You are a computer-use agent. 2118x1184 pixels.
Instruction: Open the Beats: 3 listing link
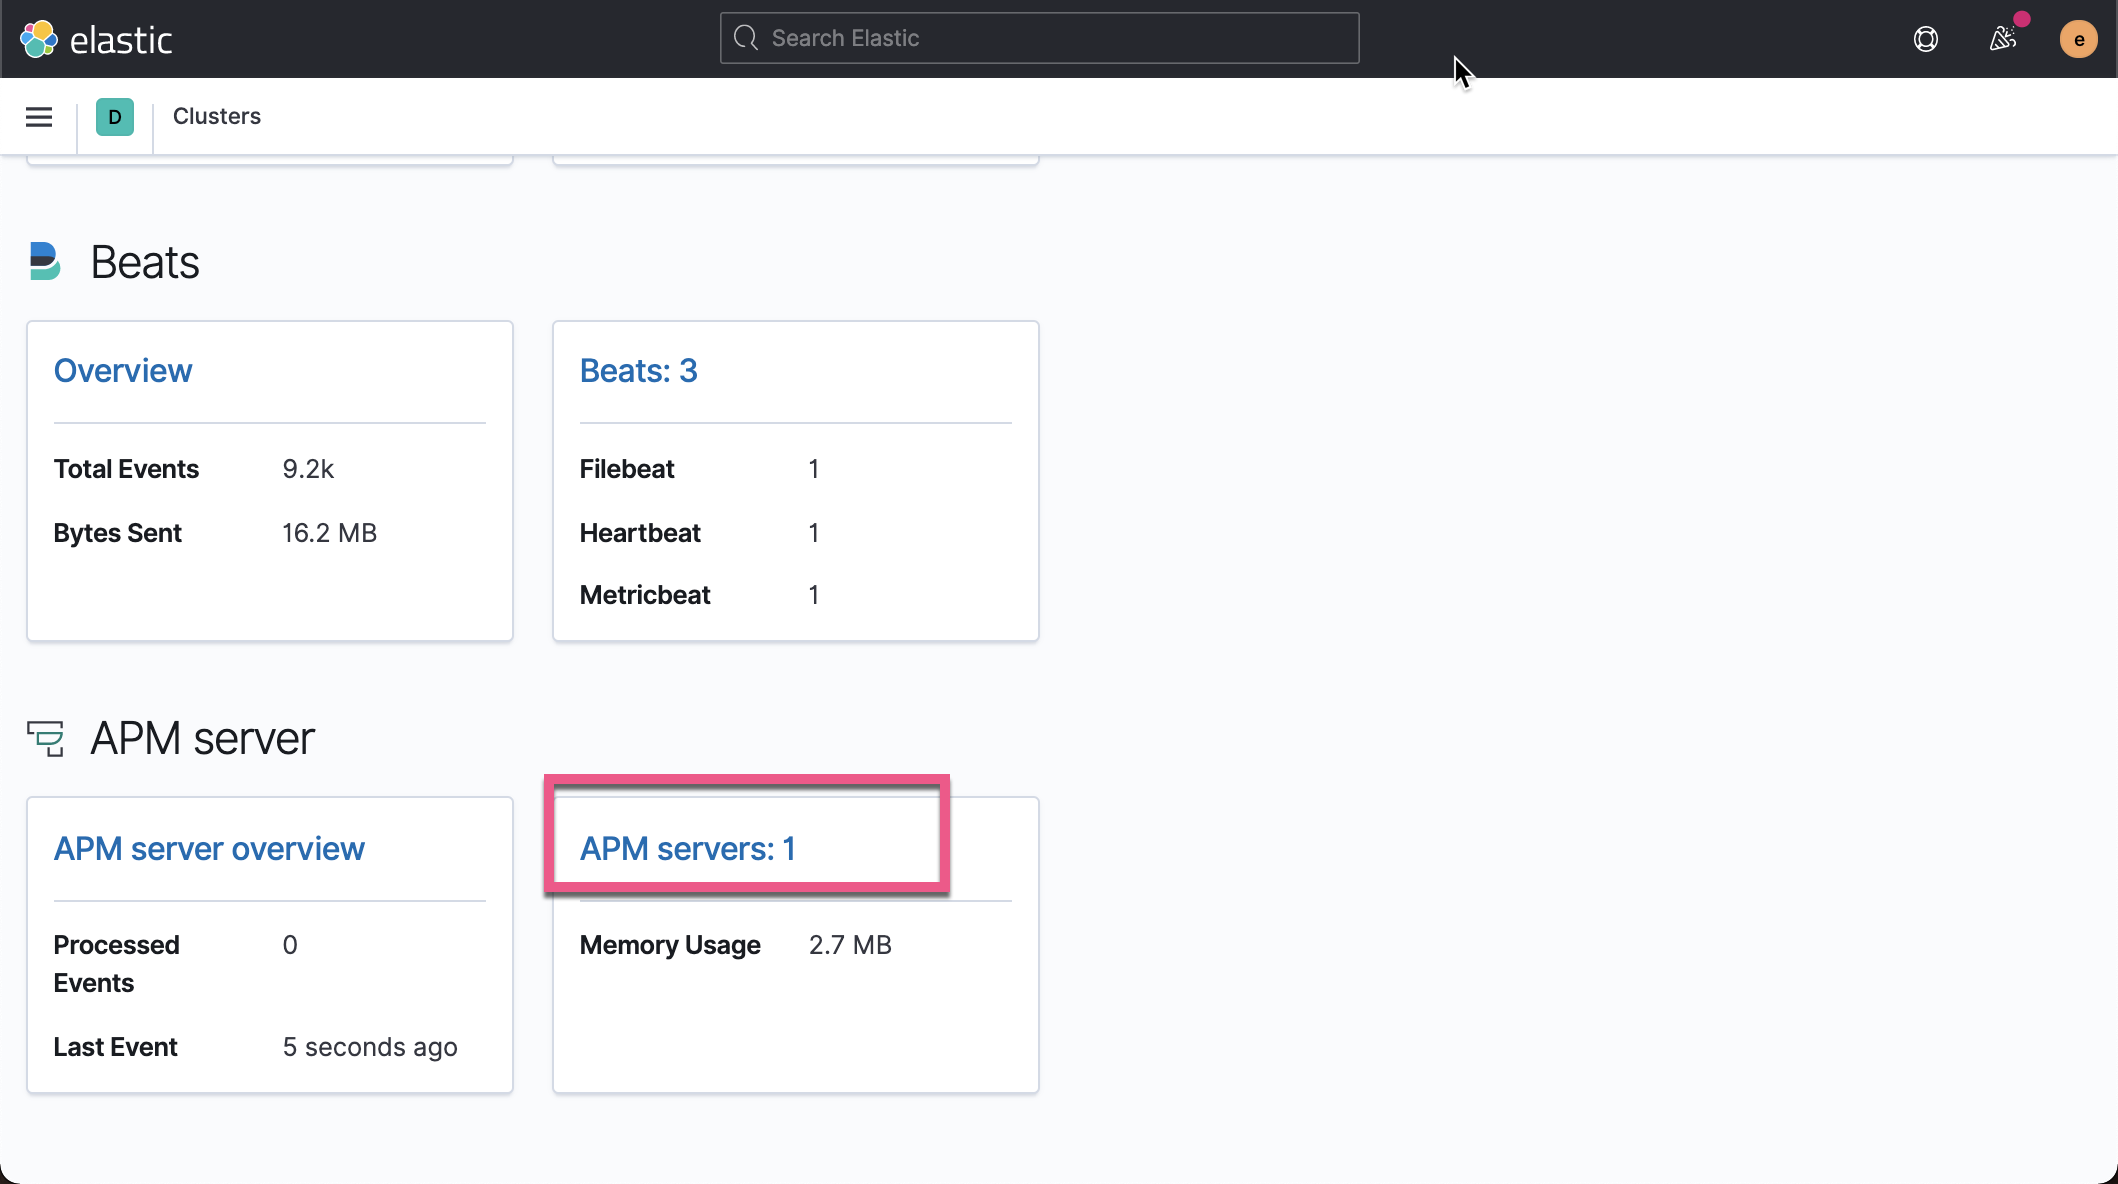coord(638,370)
